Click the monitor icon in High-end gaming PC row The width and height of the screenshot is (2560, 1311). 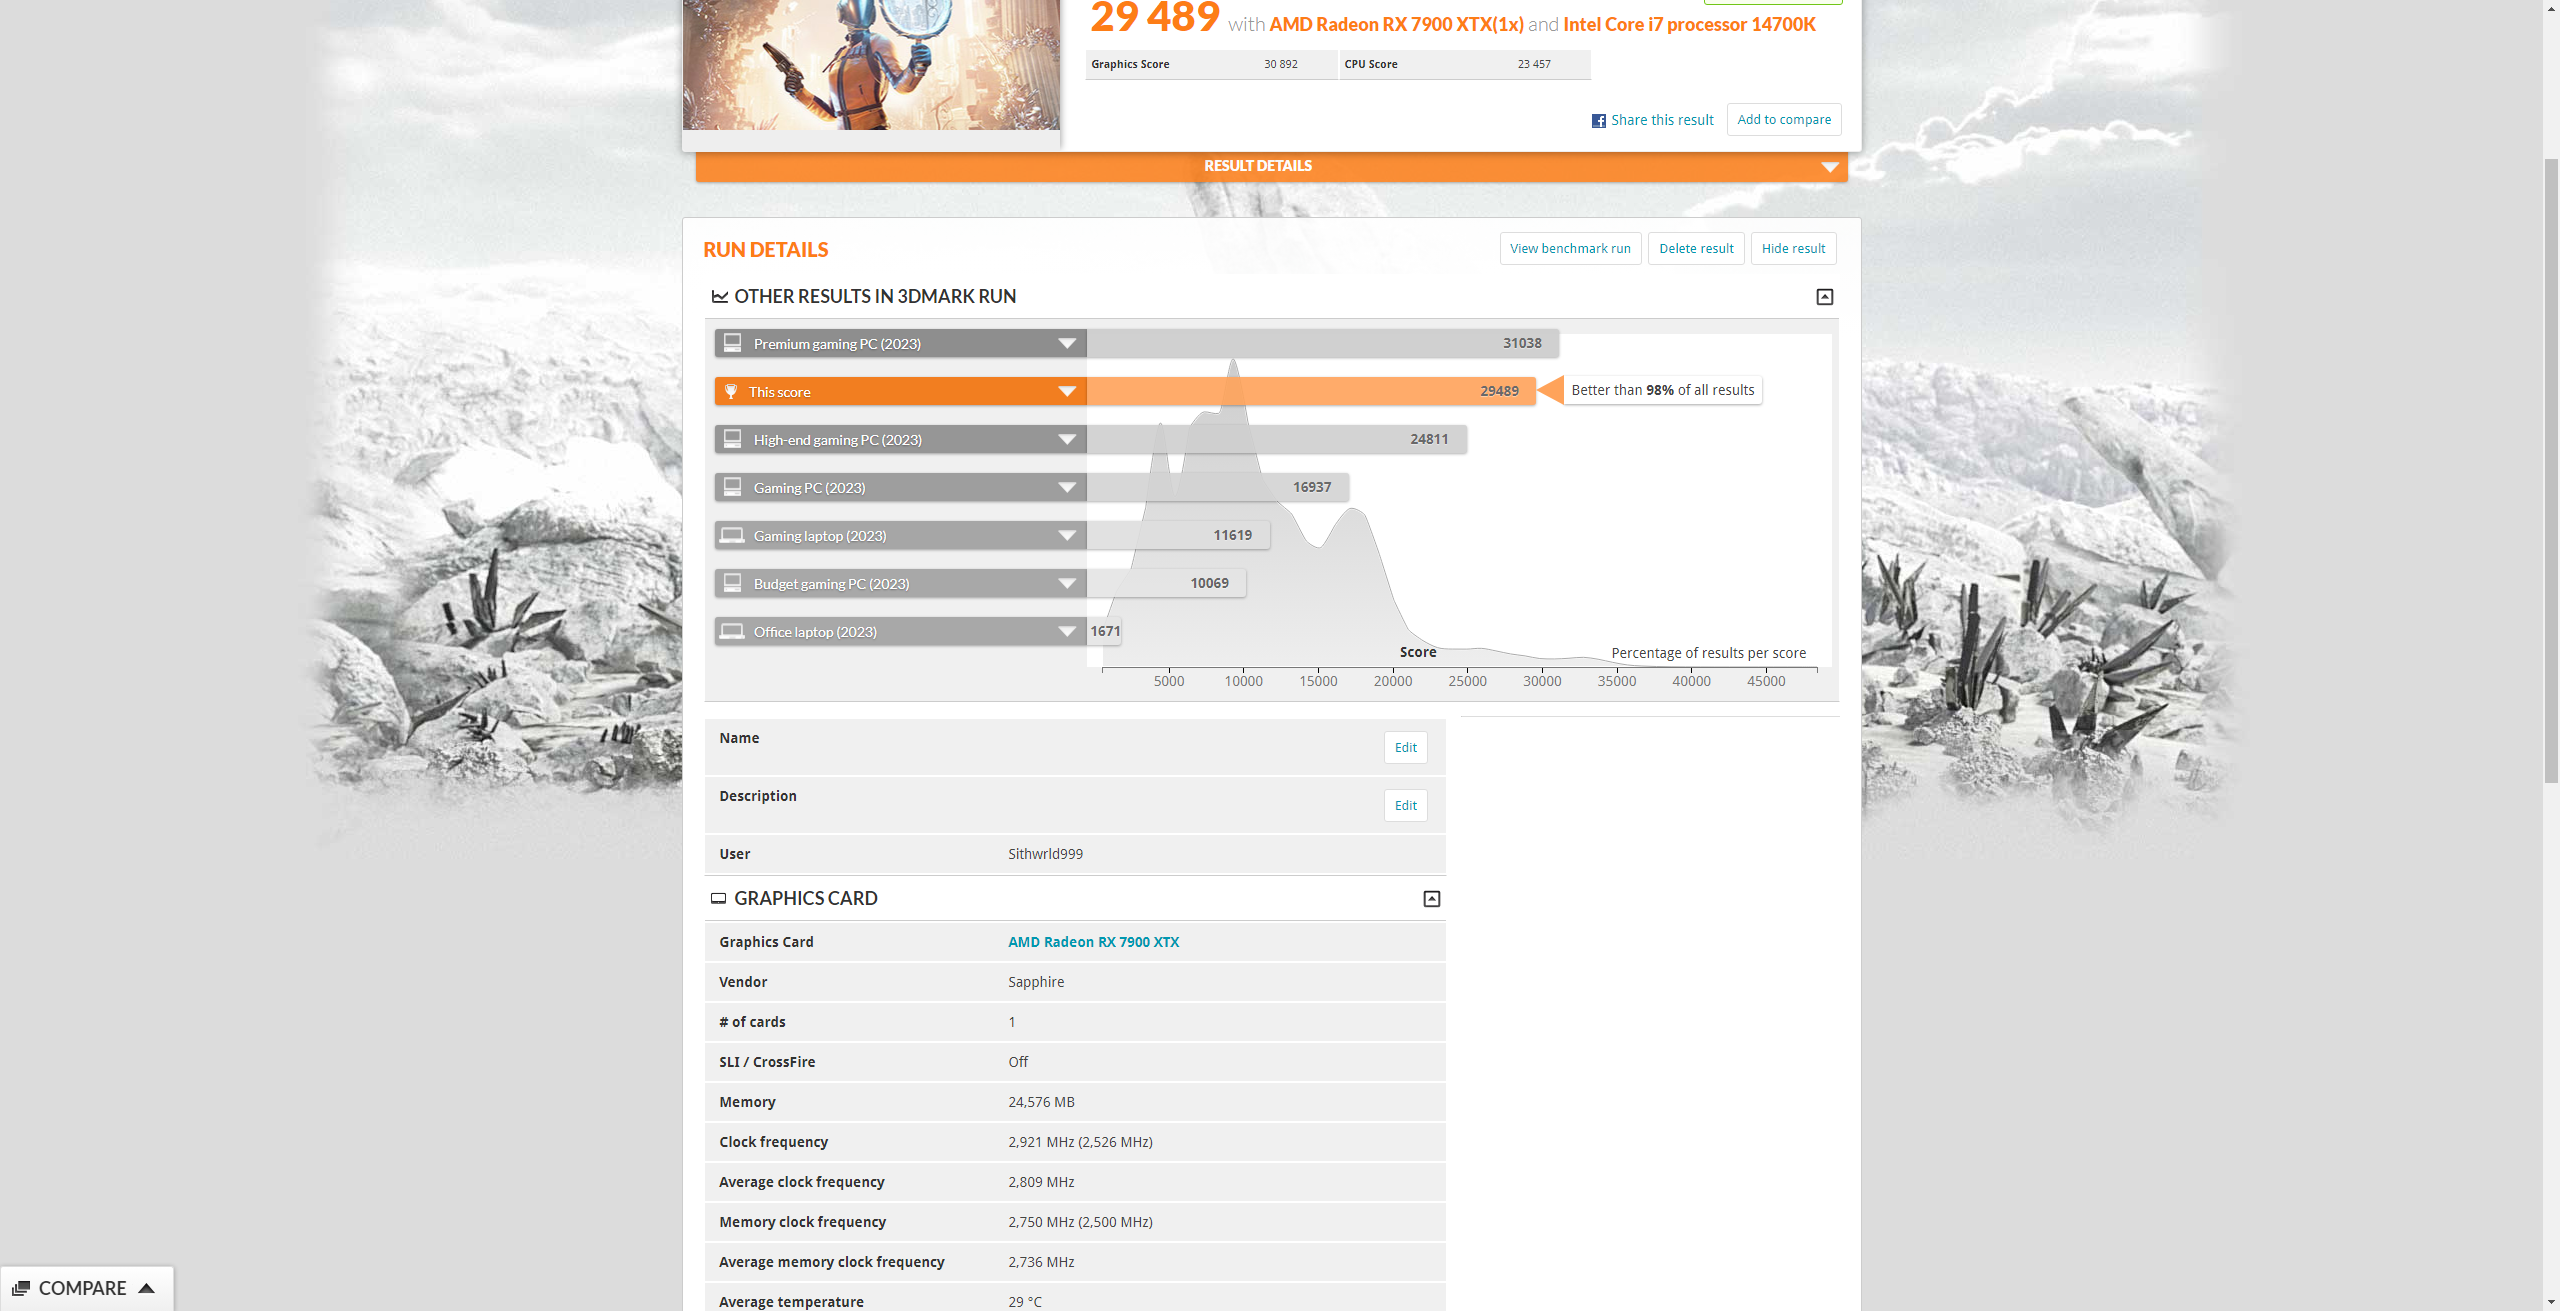[732, 439]
